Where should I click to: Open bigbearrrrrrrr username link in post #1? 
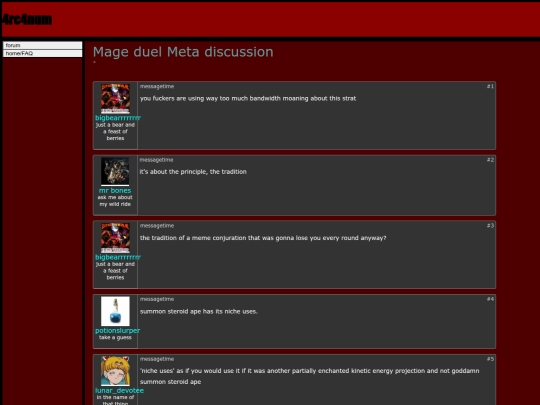118,118
